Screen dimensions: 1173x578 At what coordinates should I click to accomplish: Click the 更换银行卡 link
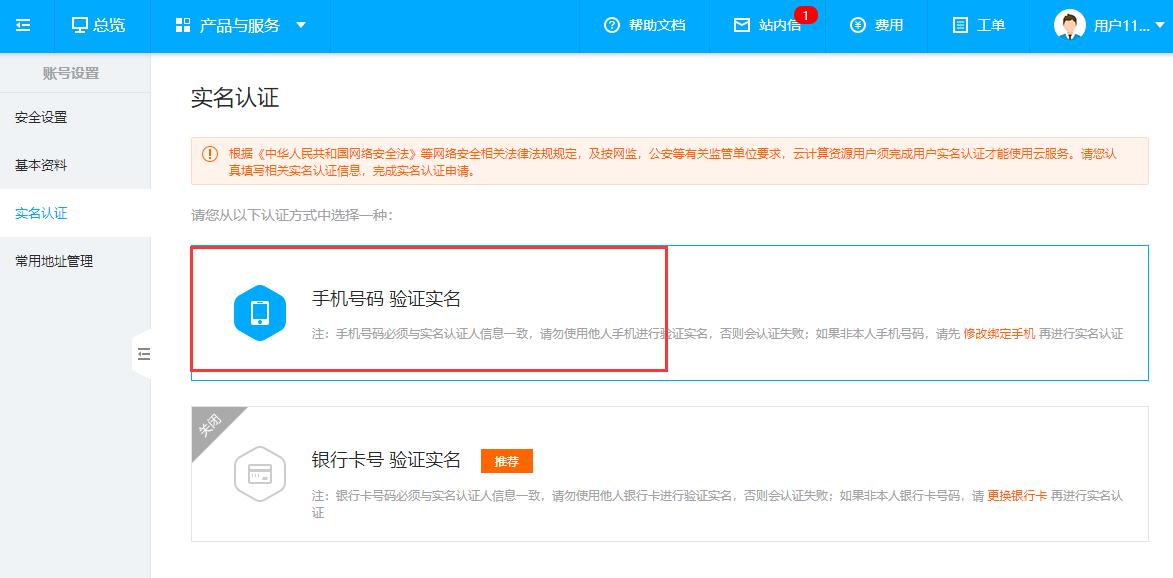tap(1017, 495)
